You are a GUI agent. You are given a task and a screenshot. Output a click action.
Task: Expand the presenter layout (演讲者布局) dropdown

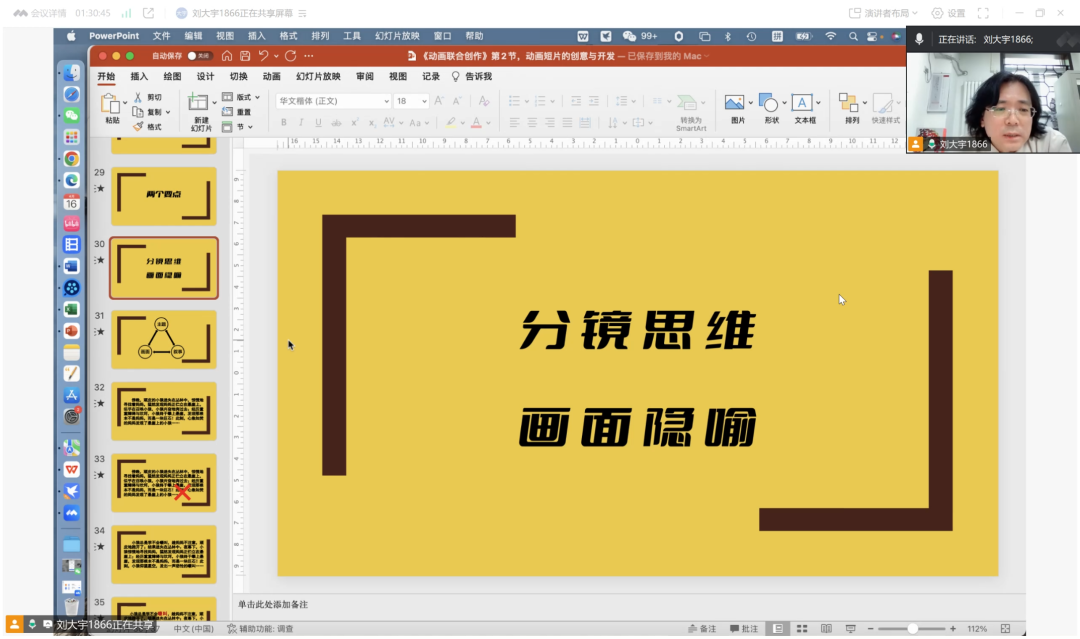tap(884, 13)
